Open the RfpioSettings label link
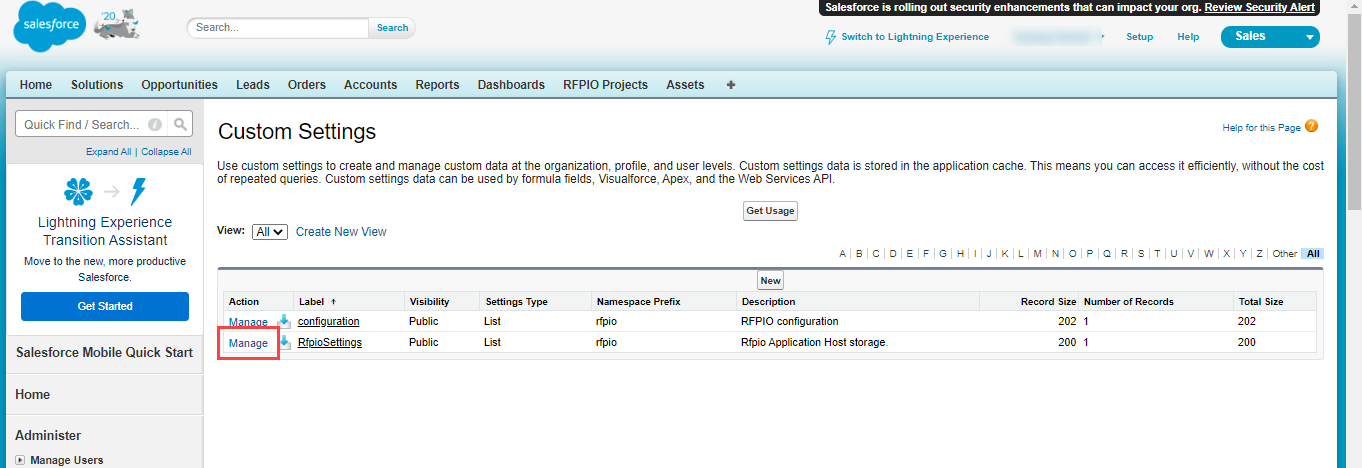The height and width of the screenshot is (468, 1362). pyautogui.click(x=330, y=342)
